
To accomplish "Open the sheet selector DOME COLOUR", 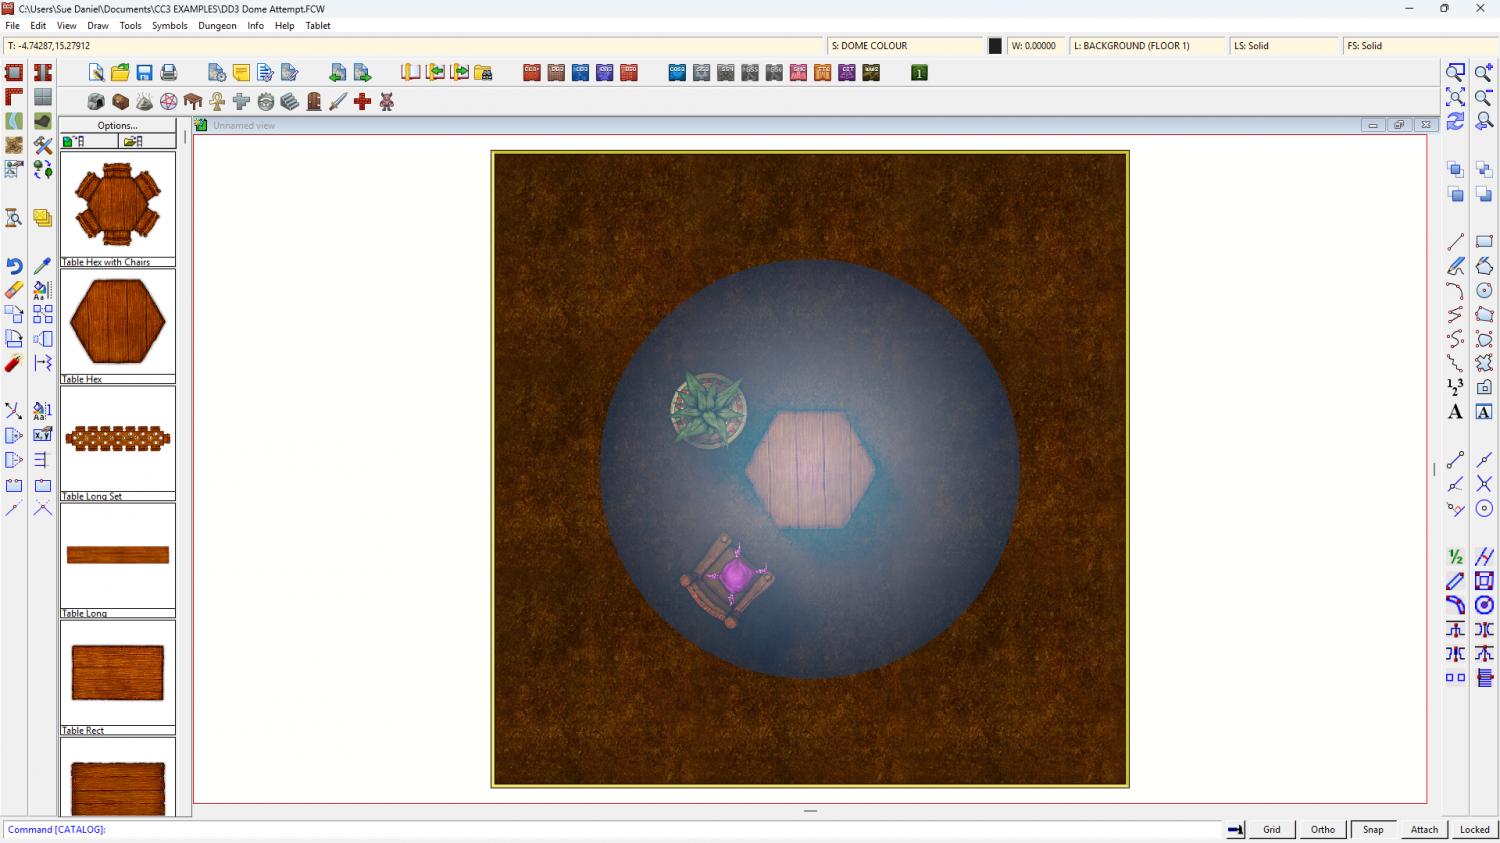I will click(905, 46).
